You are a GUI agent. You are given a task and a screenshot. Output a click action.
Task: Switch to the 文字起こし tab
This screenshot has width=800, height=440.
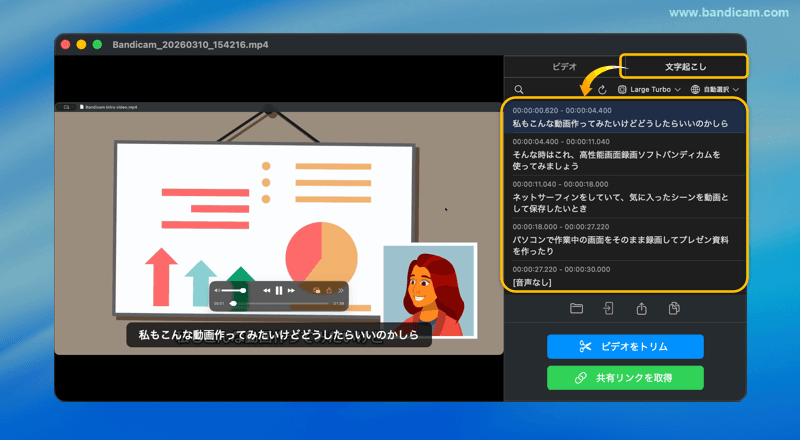click(x=685, y=67)
